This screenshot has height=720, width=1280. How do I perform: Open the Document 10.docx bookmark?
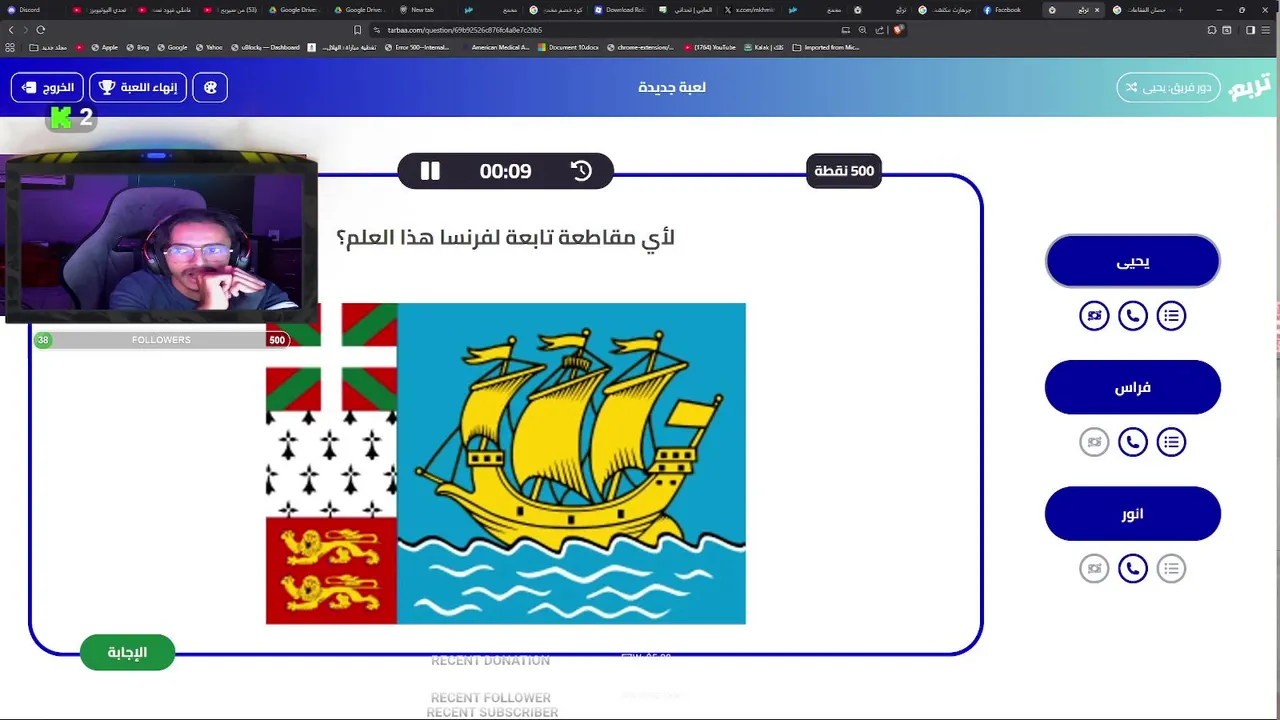[569, 47]
